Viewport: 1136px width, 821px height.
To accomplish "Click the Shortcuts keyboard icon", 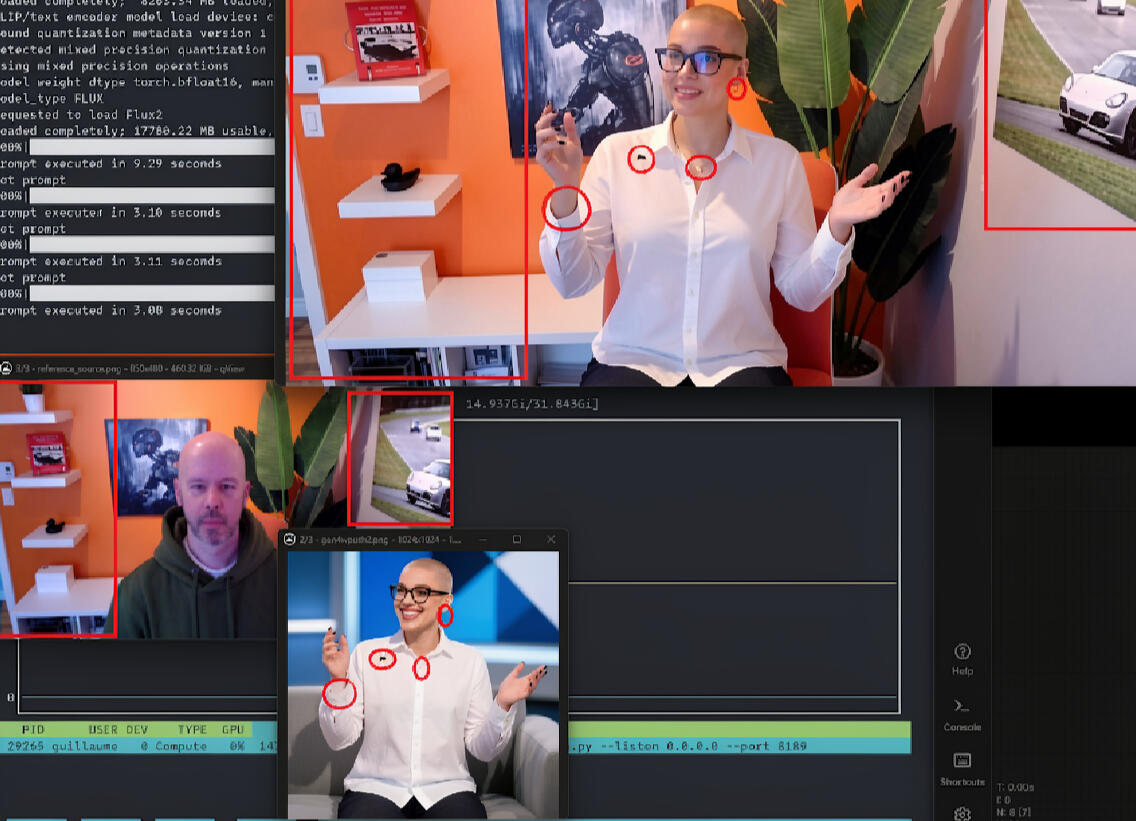I will tap(962, 762).
